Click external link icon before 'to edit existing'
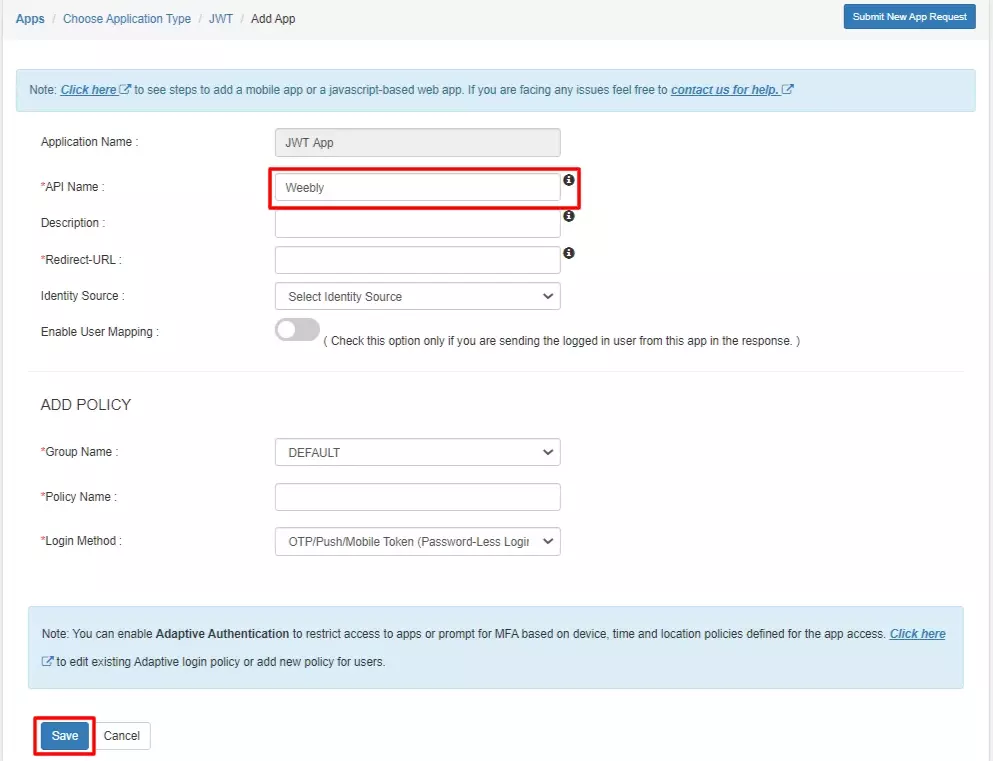 point(47,661)
